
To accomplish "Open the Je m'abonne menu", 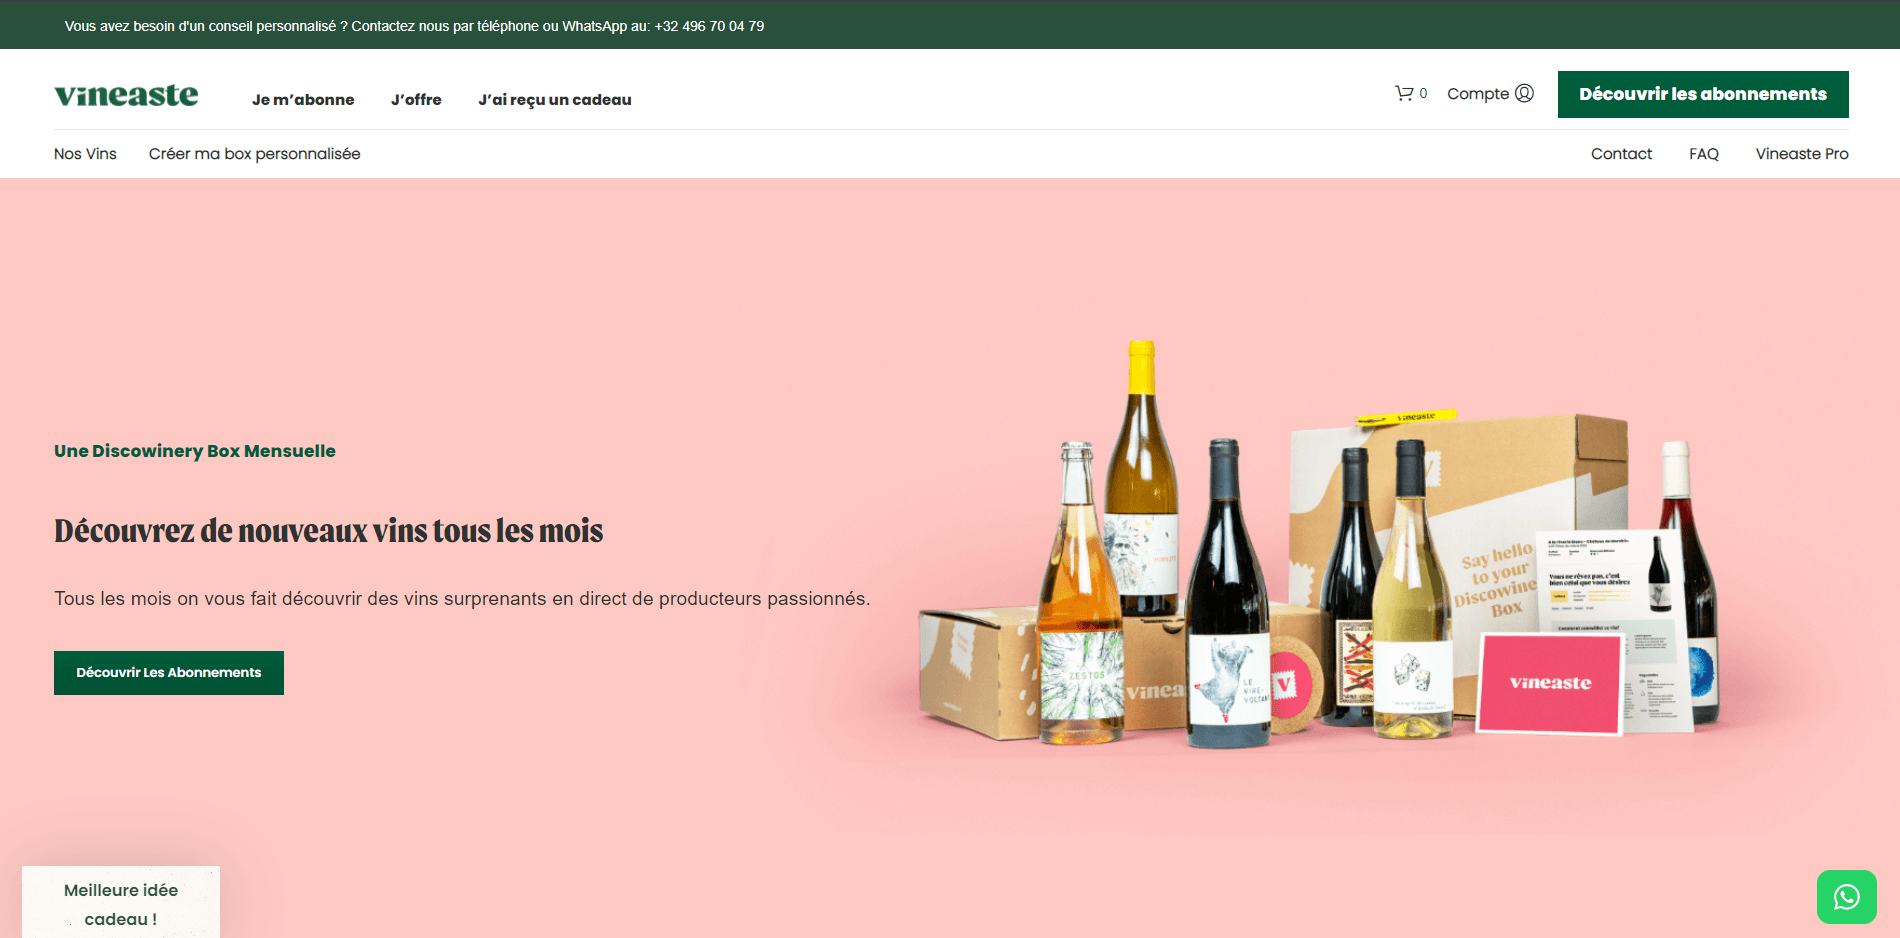I will tap(303, 99).
